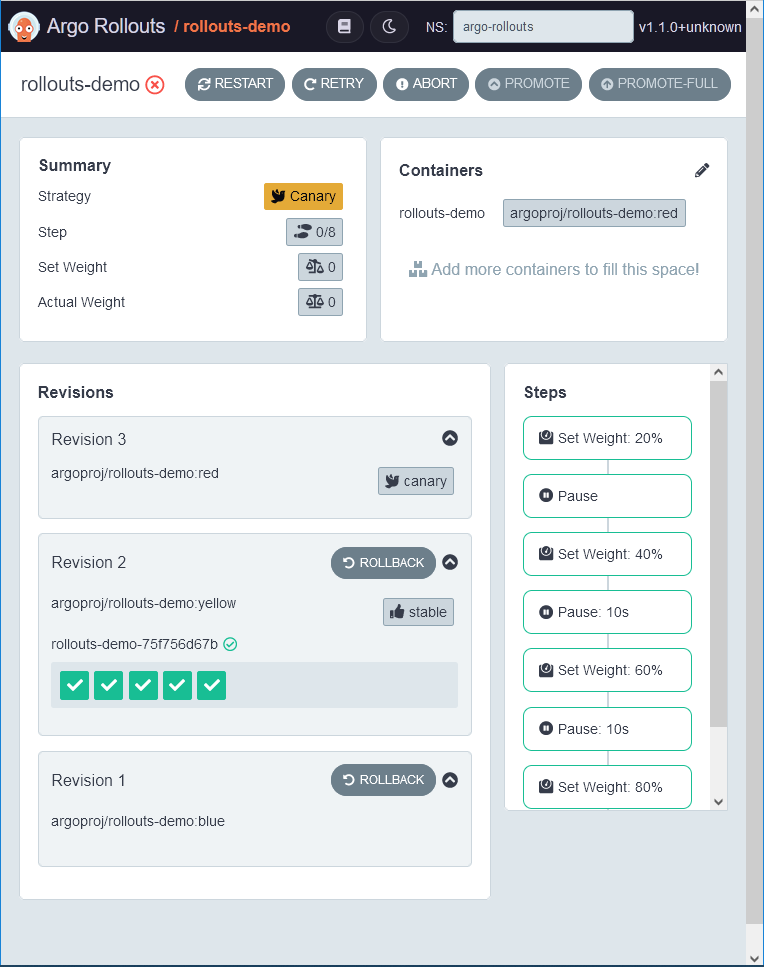Select the argoproj/rollouts-demo:red image field
The image size is (764, 967).
coord(594,213)
